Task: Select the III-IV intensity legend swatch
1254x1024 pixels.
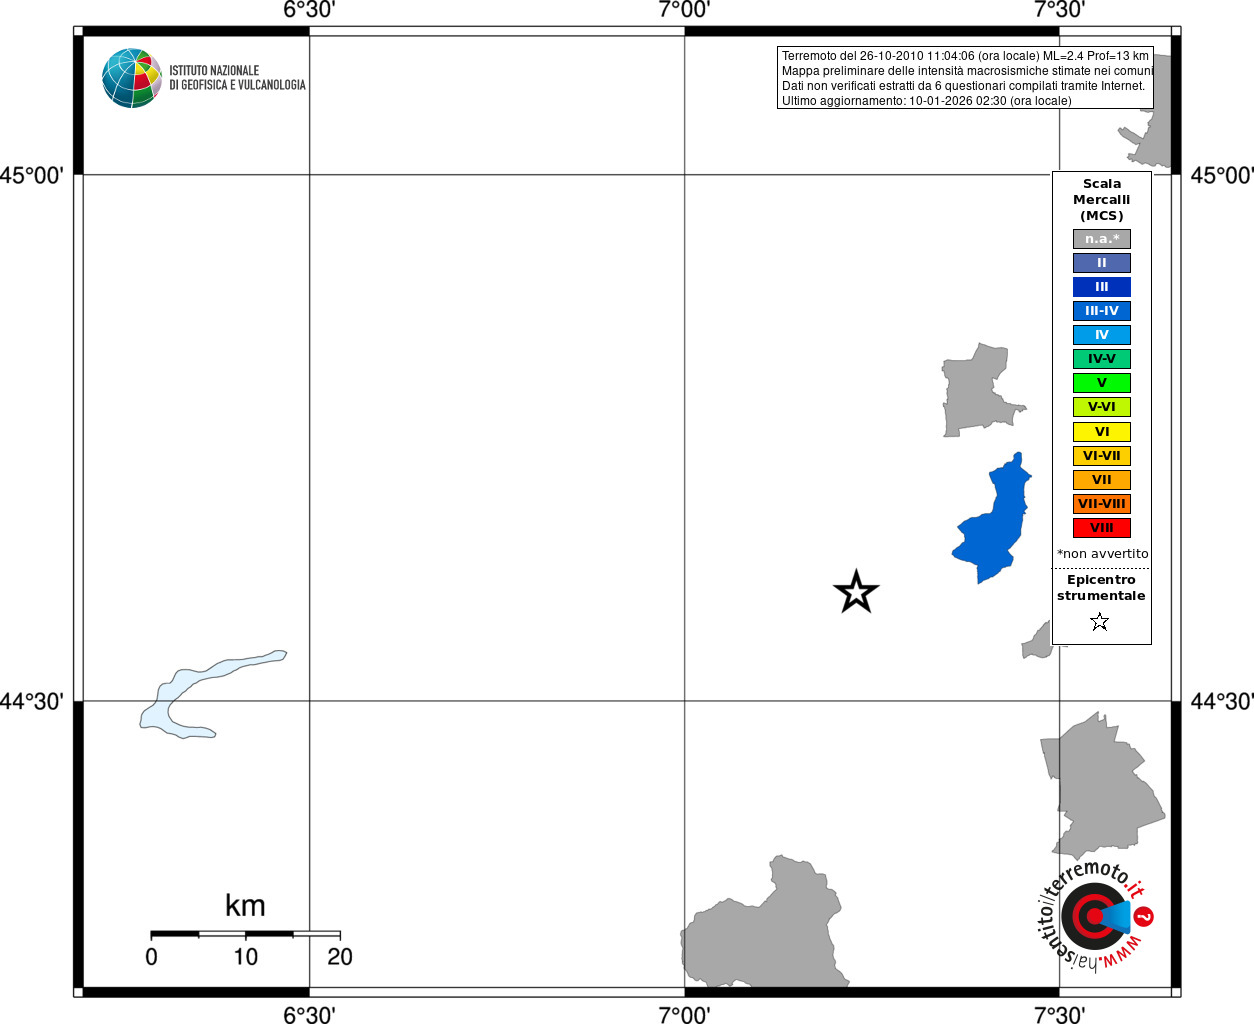Action: click(x=1102, y=311)
